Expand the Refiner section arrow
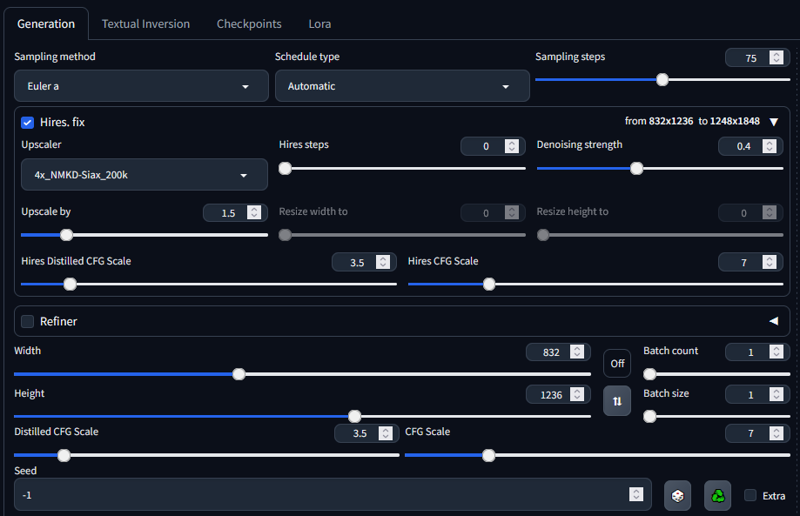This screenshot has height=516, width=800. point(773,321)
